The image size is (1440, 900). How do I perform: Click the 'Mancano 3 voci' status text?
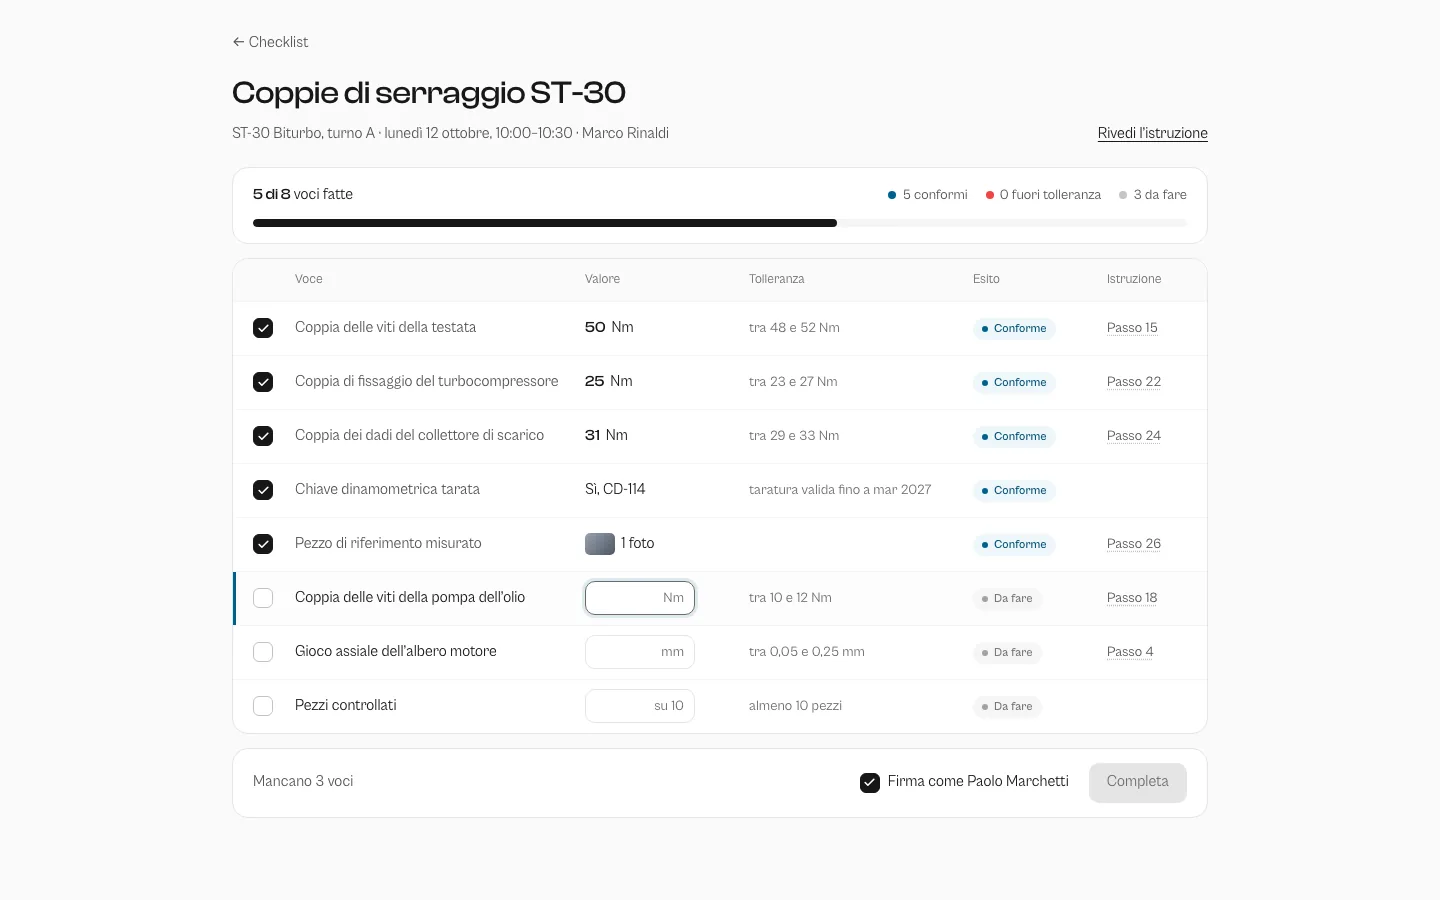303,782
